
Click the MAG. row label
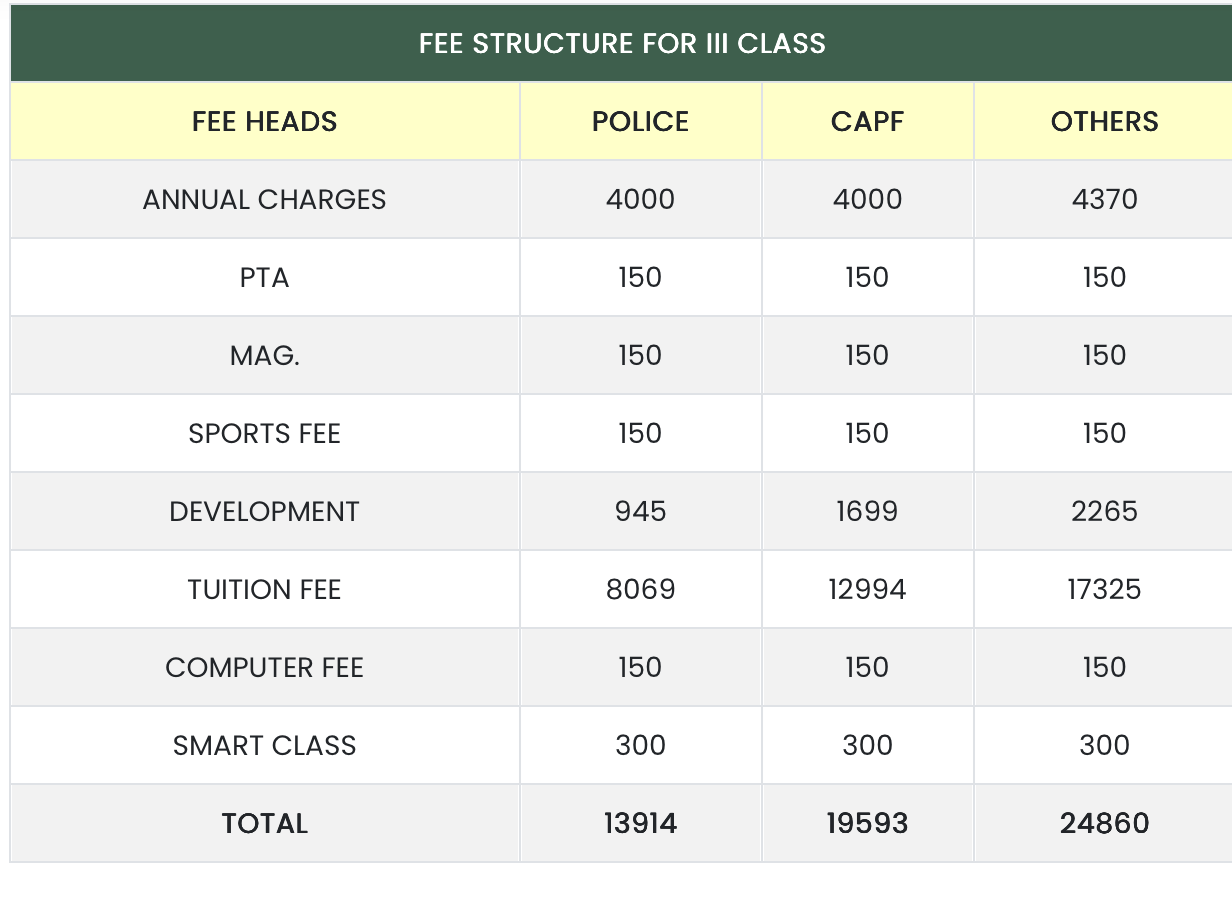click(265, 356)
